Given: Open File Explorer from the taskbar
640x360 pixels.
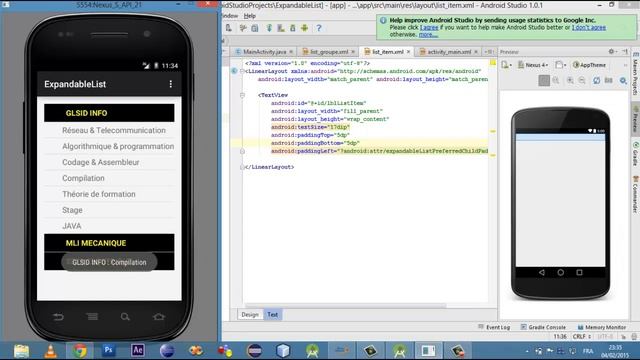Looking at the screenshot, I should click(x=21, y=351).
